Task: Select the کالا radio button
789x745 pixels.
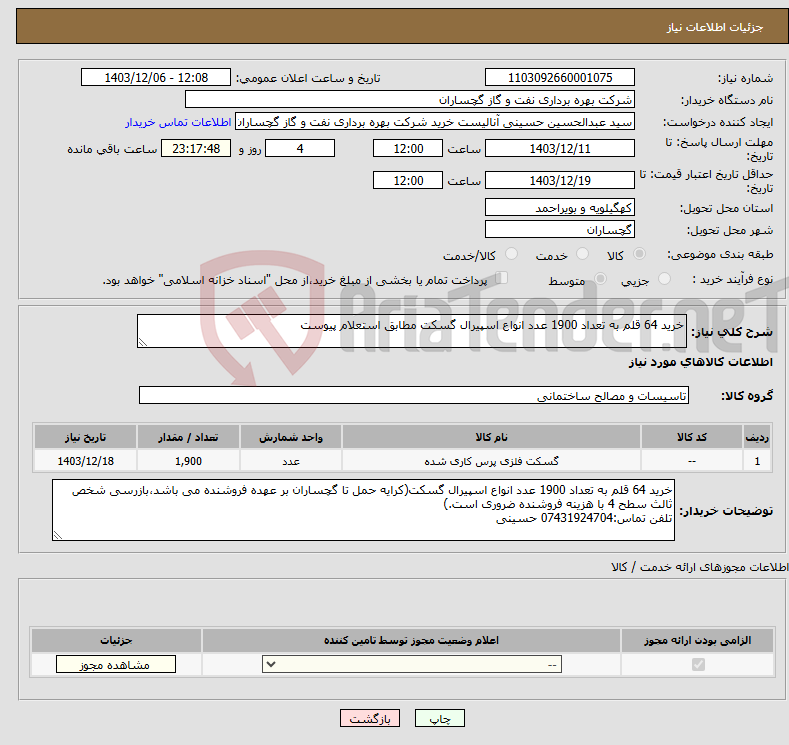Action: pyautogui.click(x=640, y=255)
